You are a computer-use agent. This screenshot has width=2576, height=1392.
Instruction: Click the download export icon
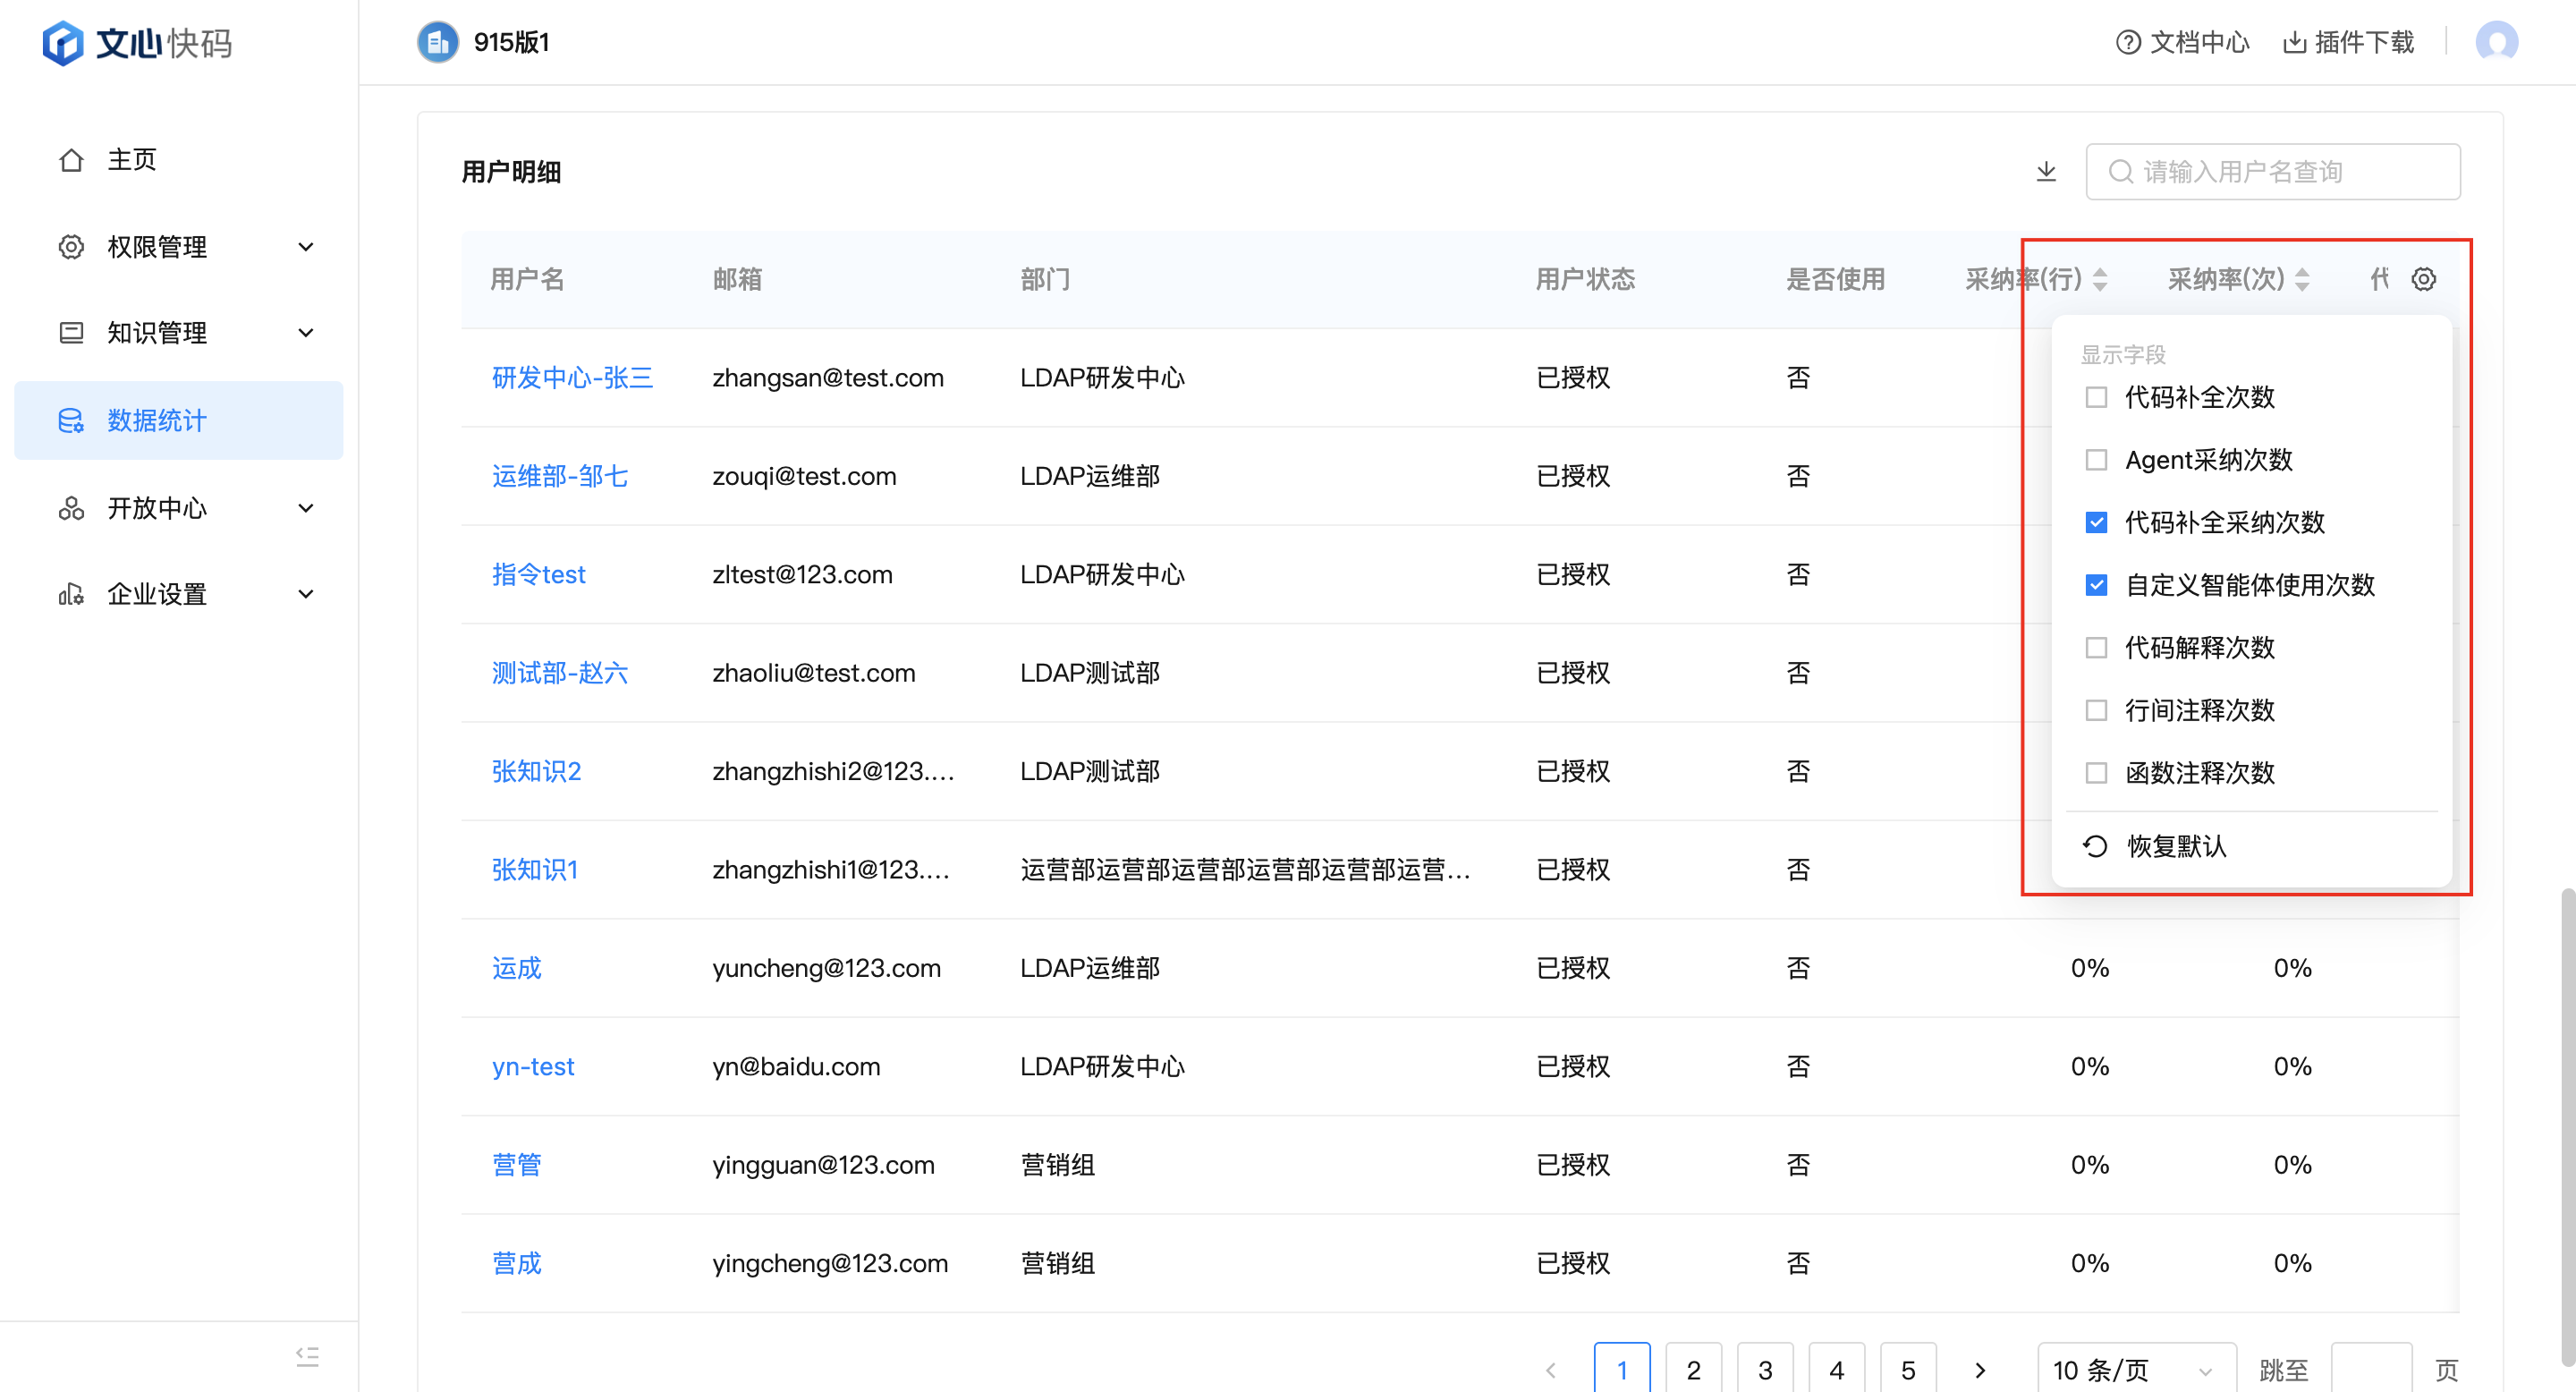tap(2046, 172)
